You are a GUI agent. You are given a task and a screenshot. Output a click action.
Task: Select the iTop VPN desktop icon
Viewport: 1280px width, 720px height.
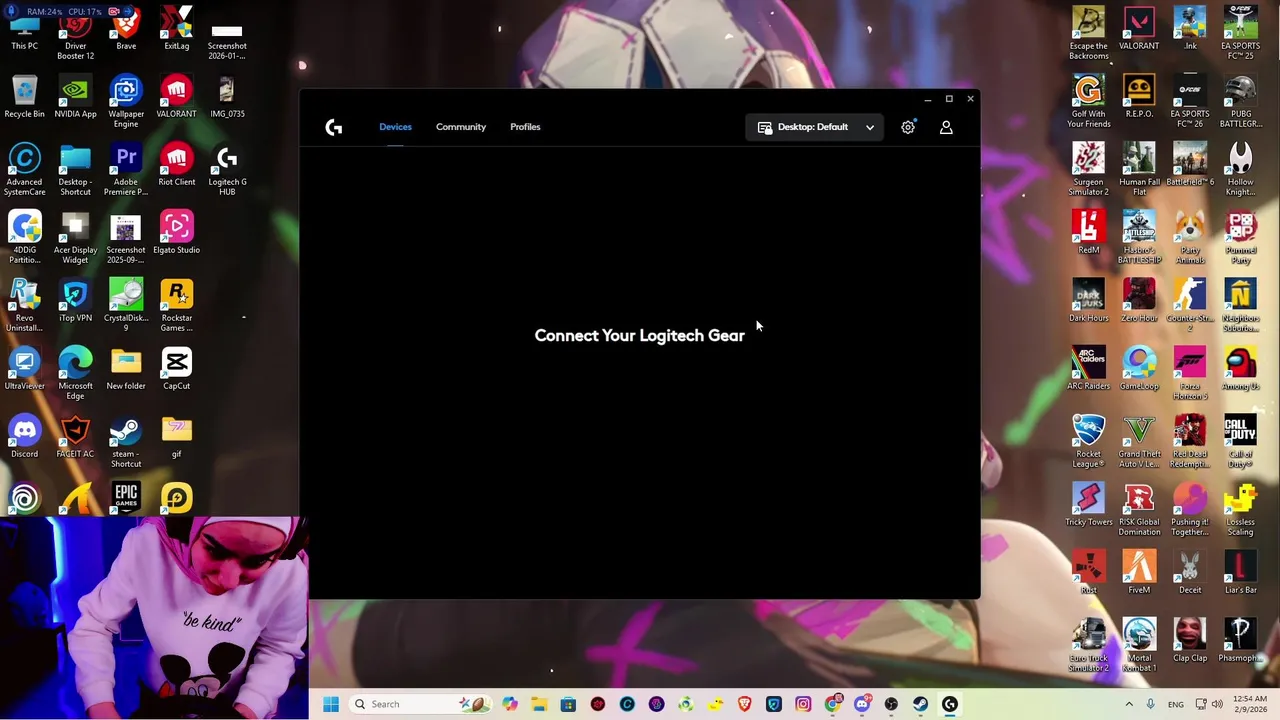click(75, 301)
